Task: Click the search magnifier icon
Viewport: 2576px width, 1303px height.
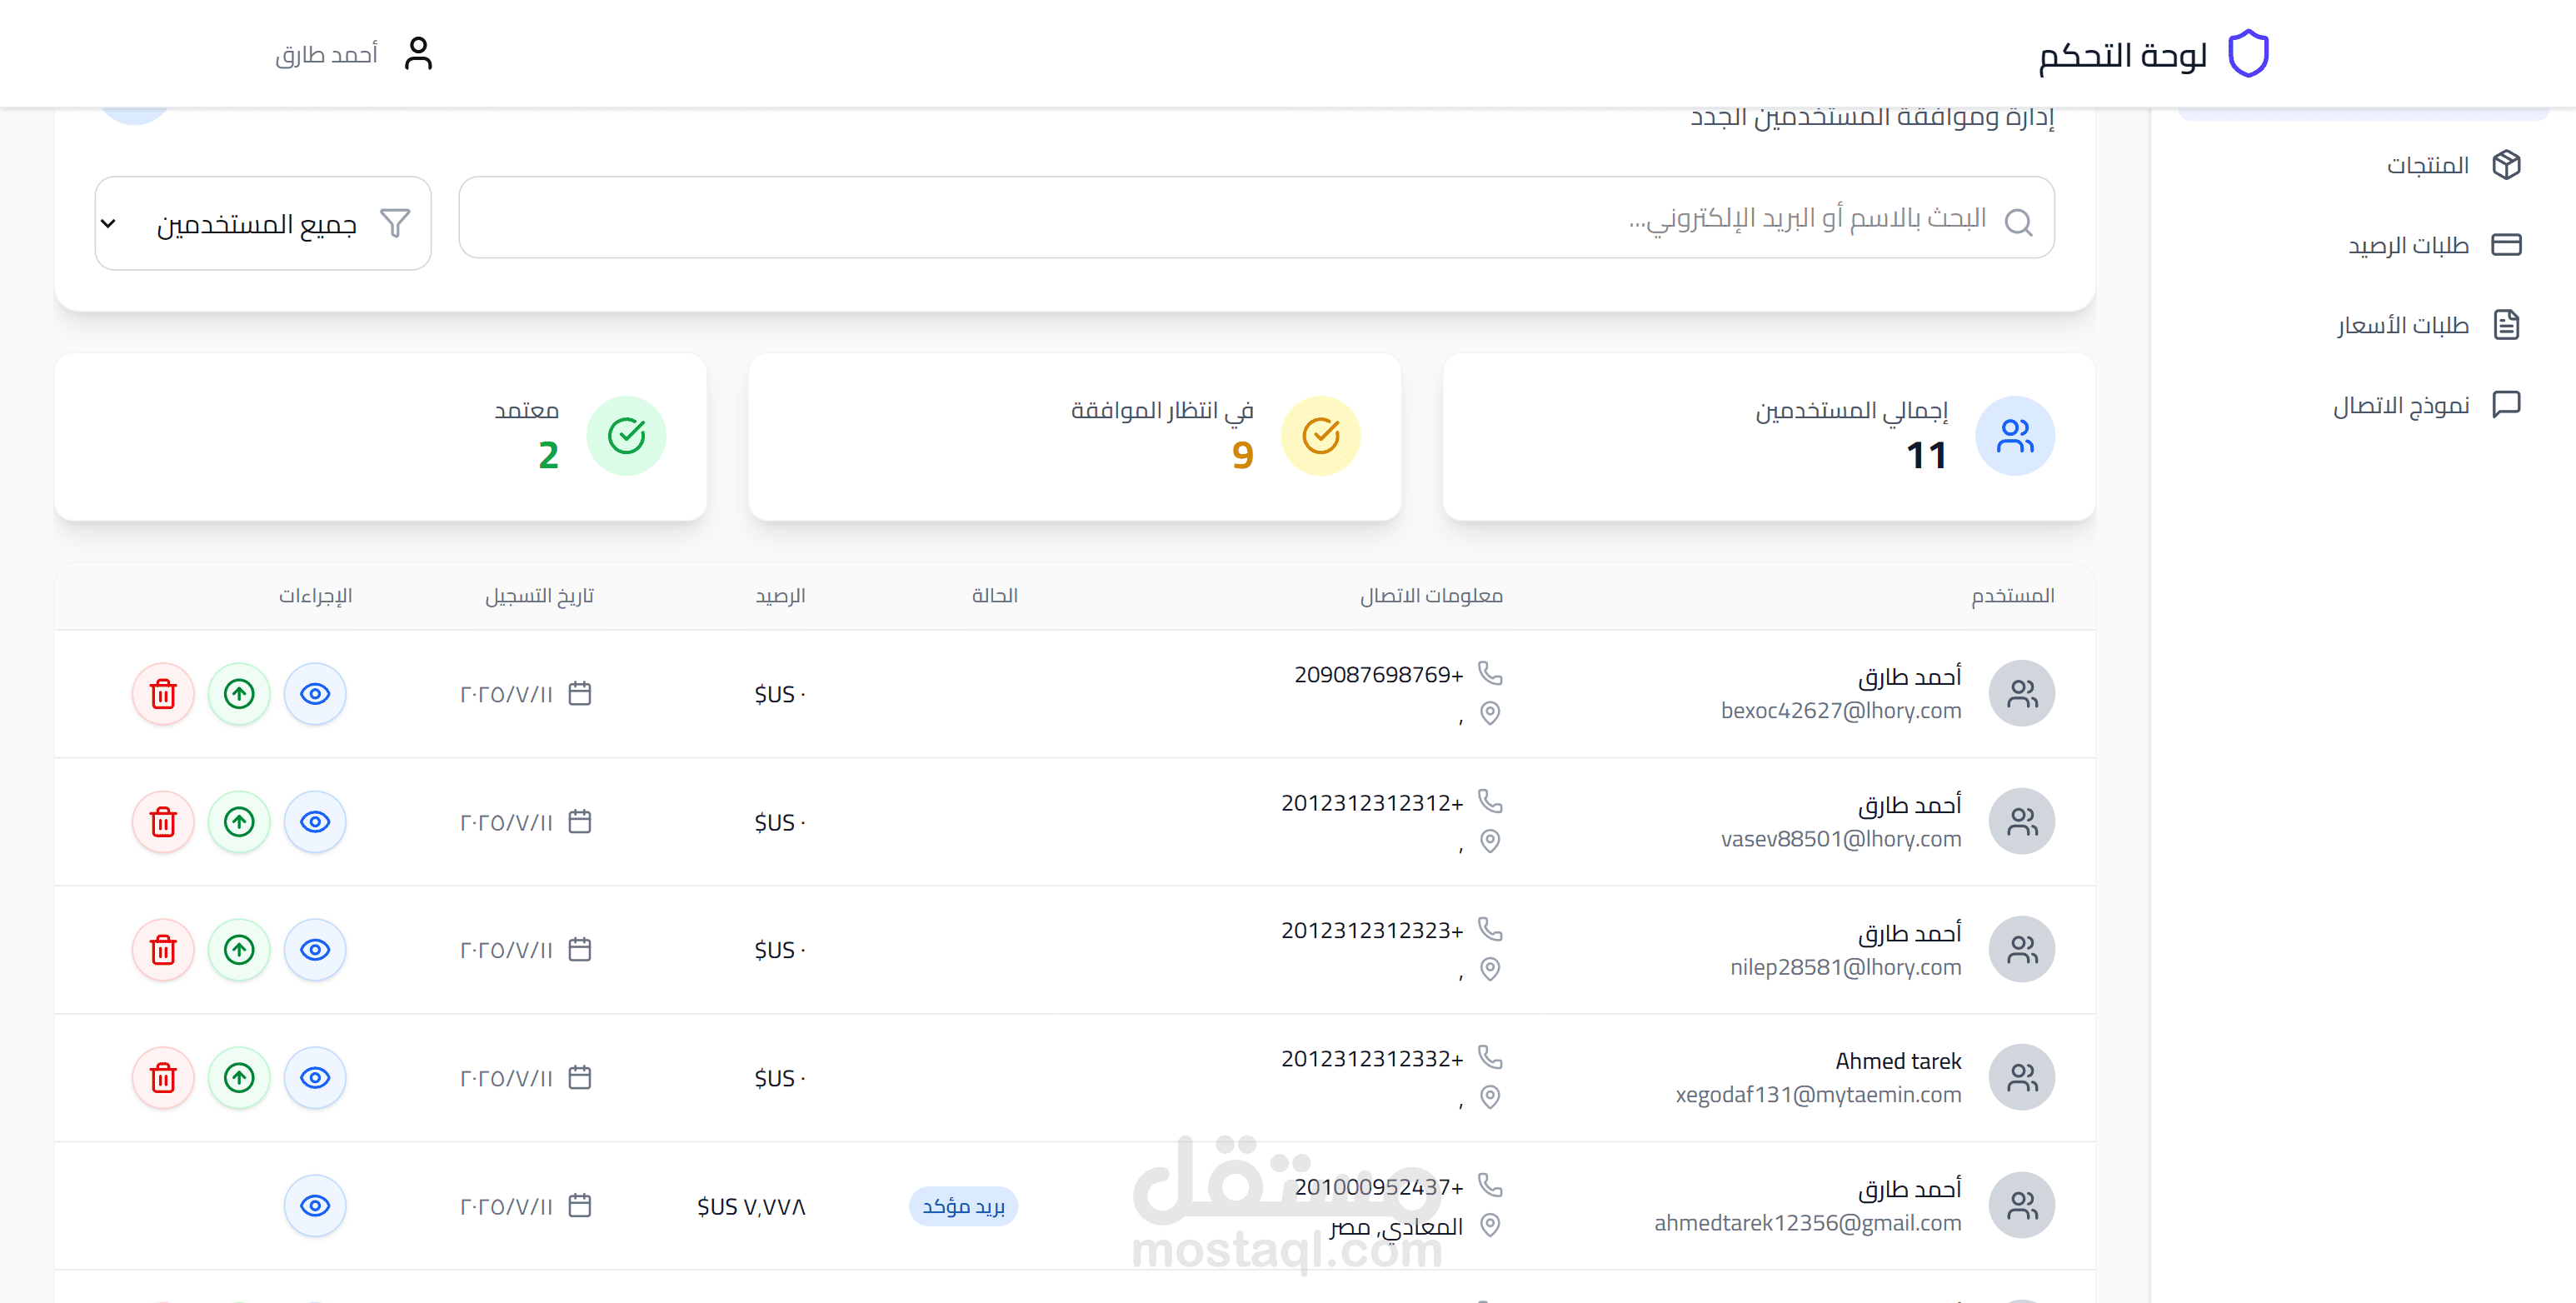Action: pos(2018,222)
